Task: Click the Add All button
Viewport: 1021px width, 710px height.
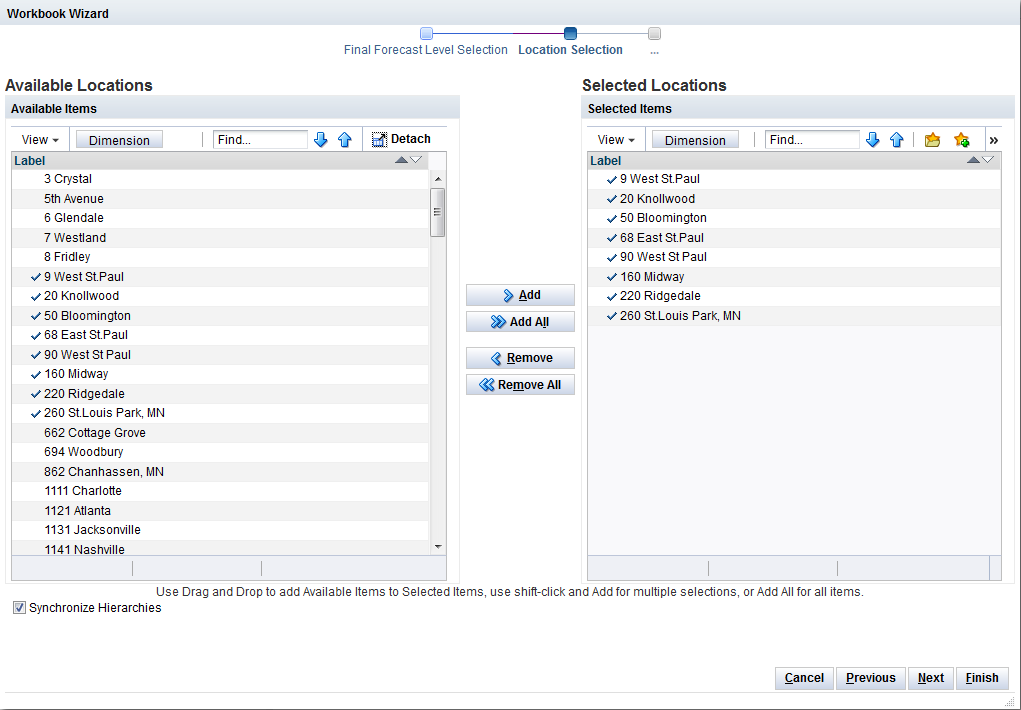Action: click(x=520, y=322)
